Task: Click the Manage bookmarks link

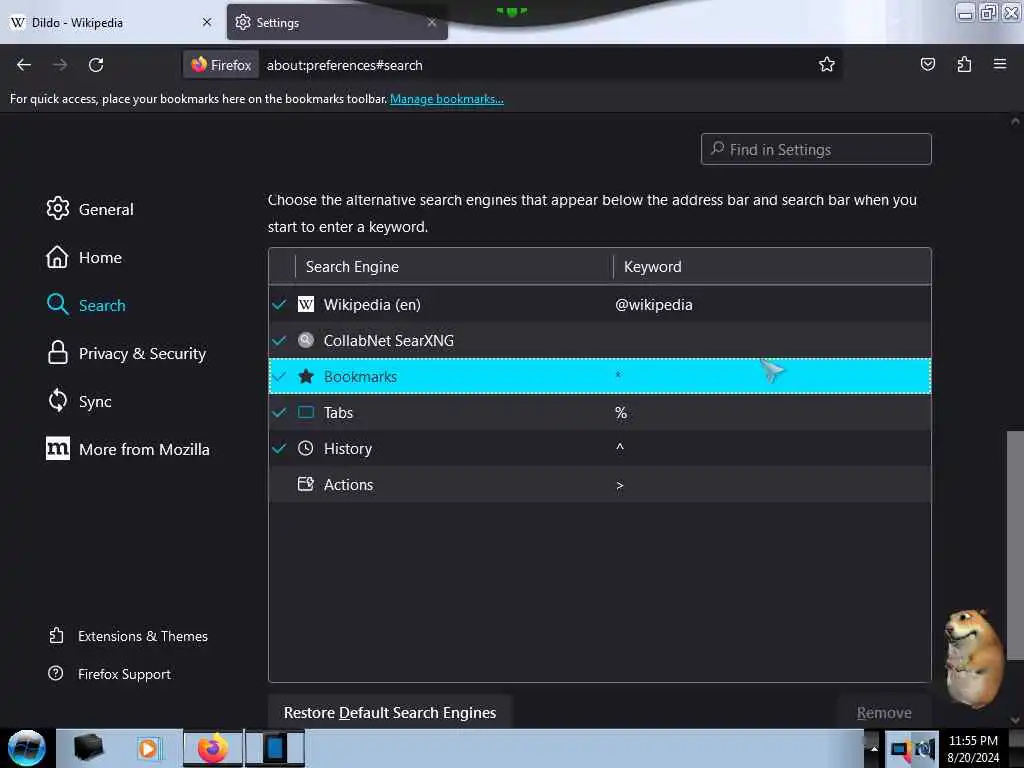Action: (x=447, y=99)
